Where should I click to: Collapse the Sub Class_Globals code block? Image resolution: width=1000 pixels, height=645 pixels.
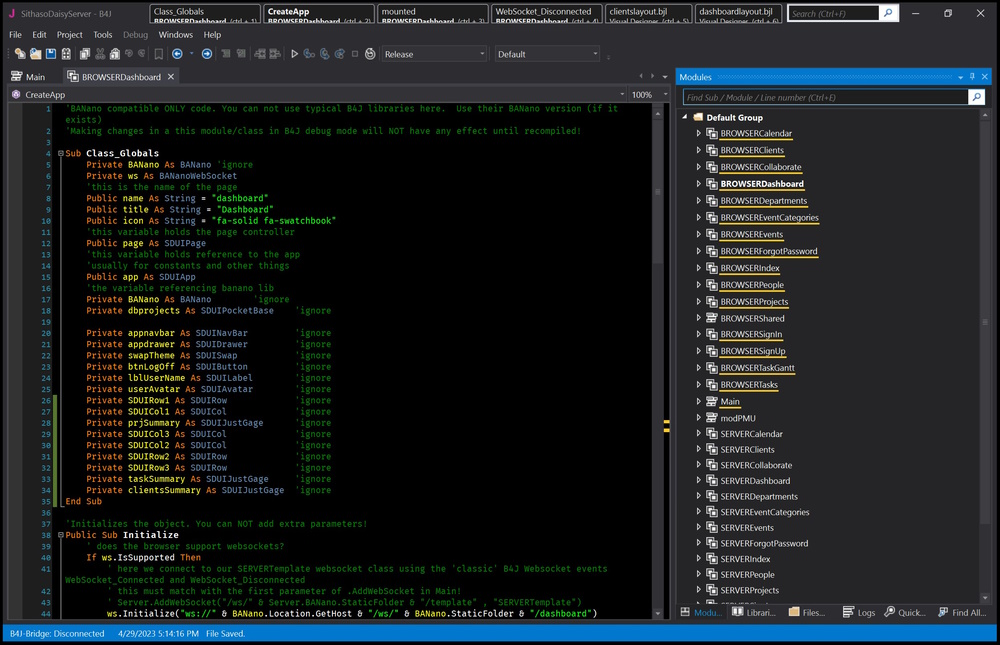click(61, 153)
